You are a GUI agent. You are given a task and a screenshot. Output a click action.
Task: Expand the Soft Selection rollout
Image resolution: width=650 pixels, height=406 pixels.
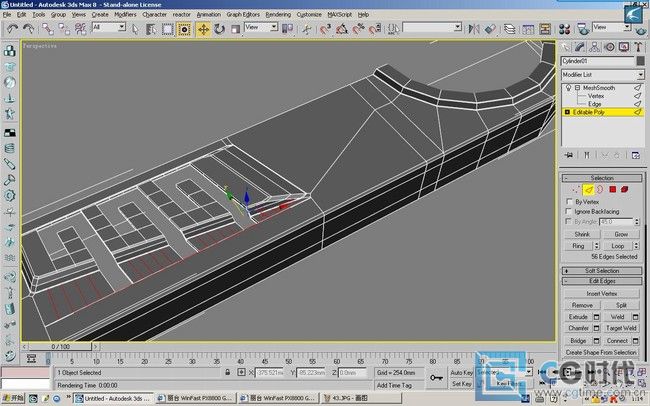(x=602, y=271)
